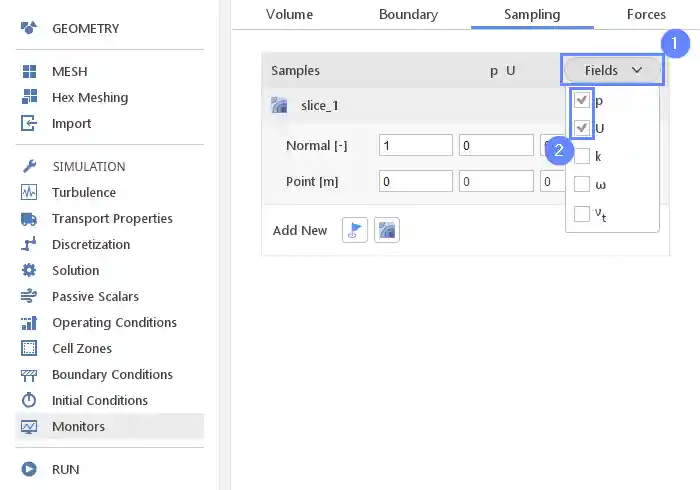Screen dimensions: 700x490
Task: Open Transport Properties section
Action: pyautogui.click(x=112, y=219)
